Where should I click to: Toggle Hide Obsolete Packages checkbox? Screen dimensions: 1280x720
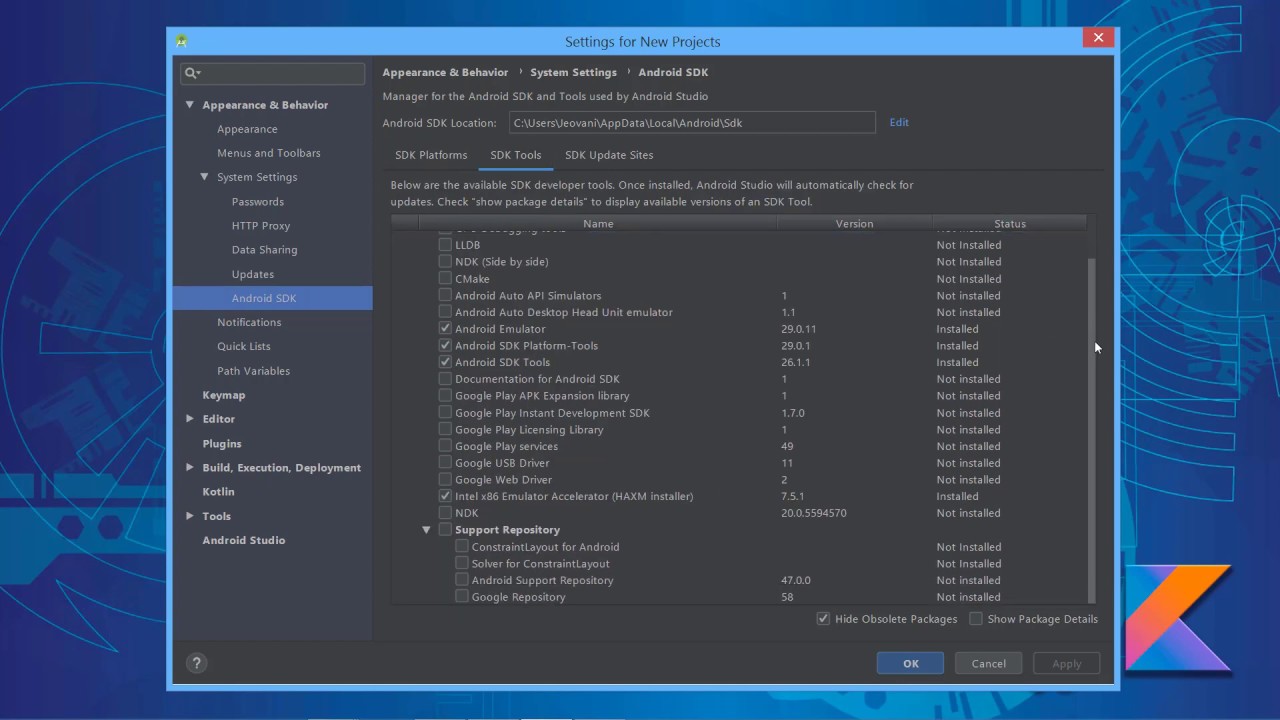click(x=823, y=619)
